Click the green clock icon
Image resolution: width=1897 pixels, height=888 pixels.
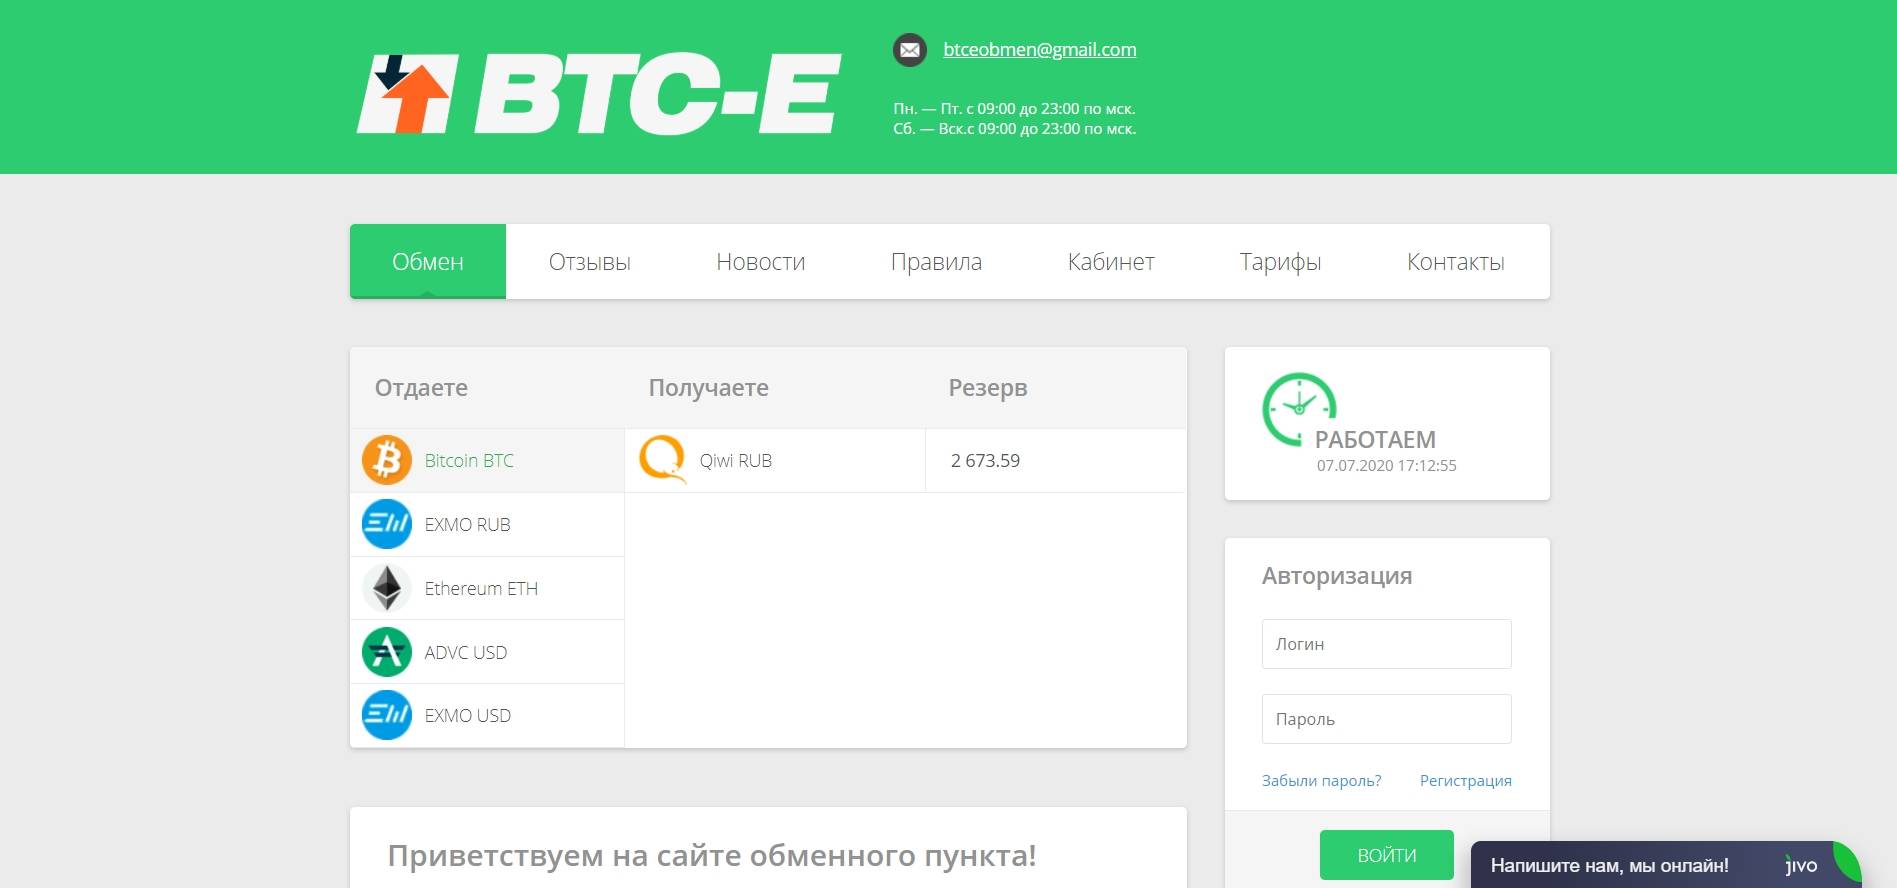(x=1299, y=409)
